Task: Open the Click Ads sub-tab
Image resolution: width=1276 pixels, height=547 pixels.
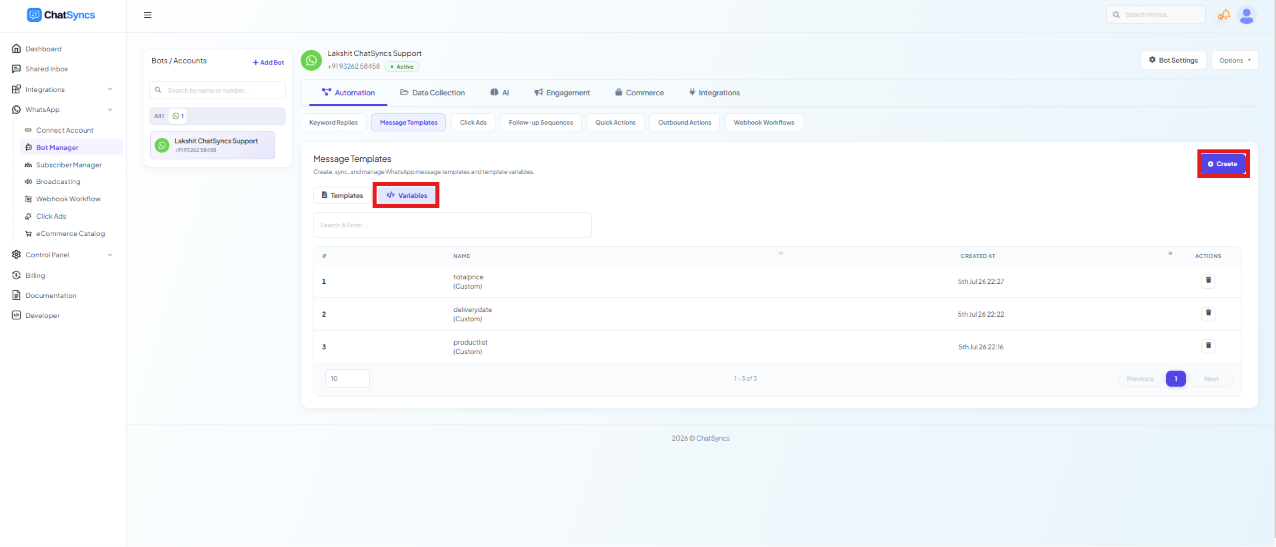Action: tap(473, 122)
